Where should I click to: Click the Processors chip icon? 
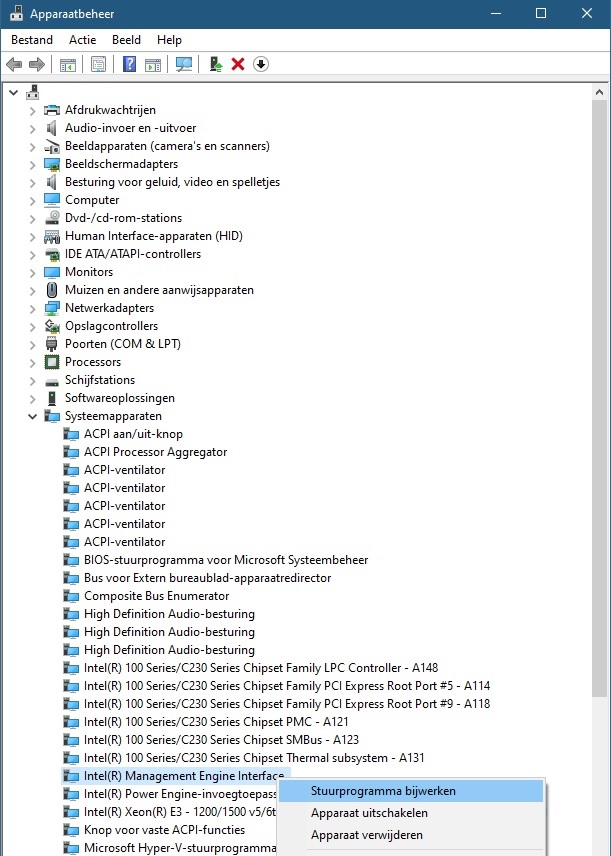pos(52,362)
